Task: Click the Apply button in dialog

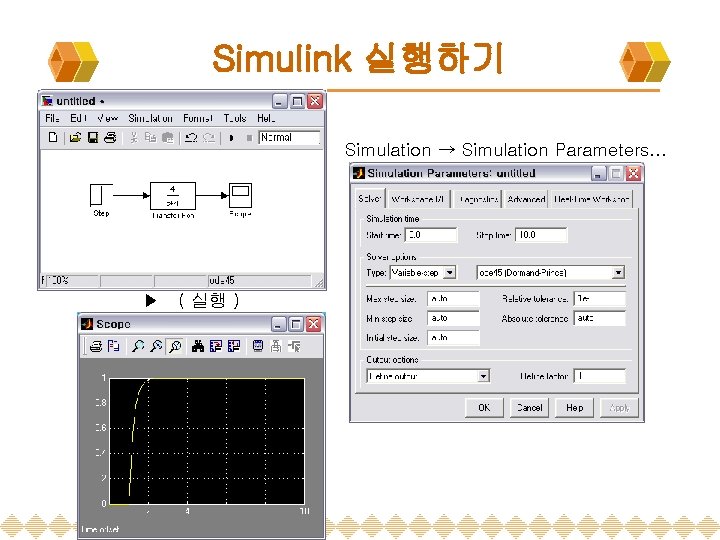Action: [x=619, y=408]
